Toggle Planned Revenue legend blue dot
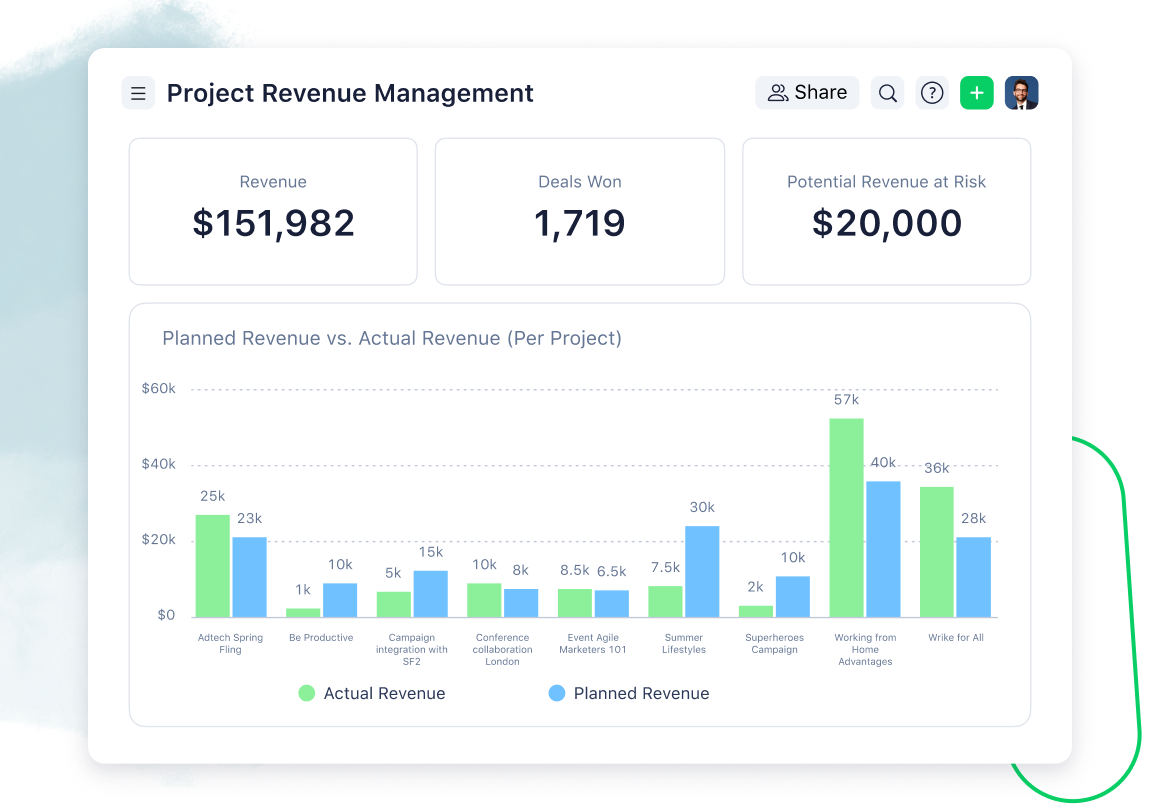Screen dimensions: 1160x812 [x=557, y=693]
